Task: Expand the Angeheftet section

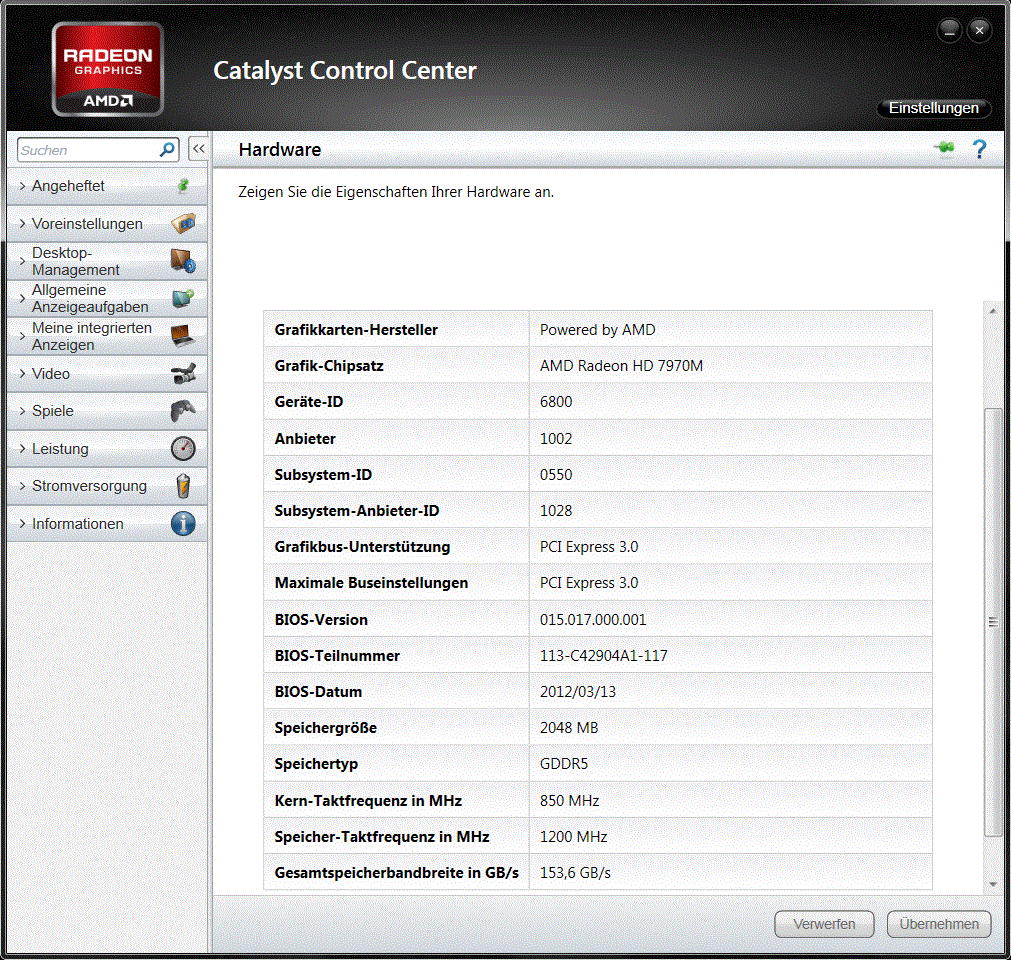Action: (x=22, y=186)
